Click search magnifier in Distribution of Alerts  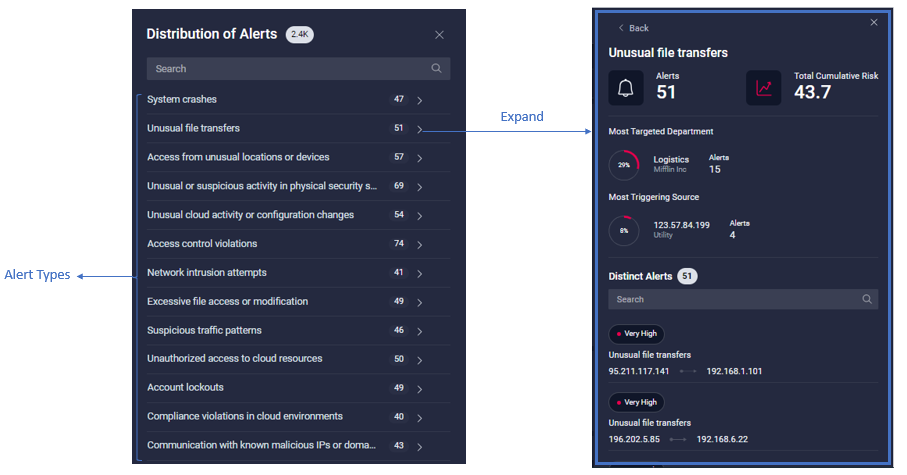(436, 69)
